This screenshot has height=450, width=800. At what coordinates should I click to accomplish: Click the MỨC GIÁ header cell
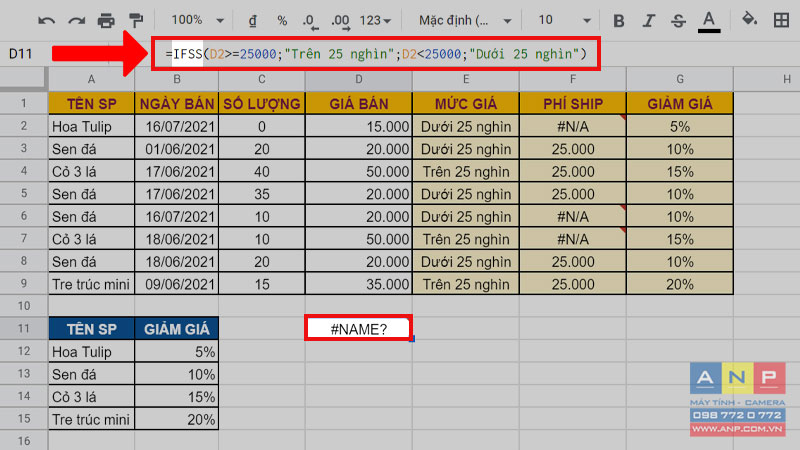pyautogui.click(x=466, y=104)
